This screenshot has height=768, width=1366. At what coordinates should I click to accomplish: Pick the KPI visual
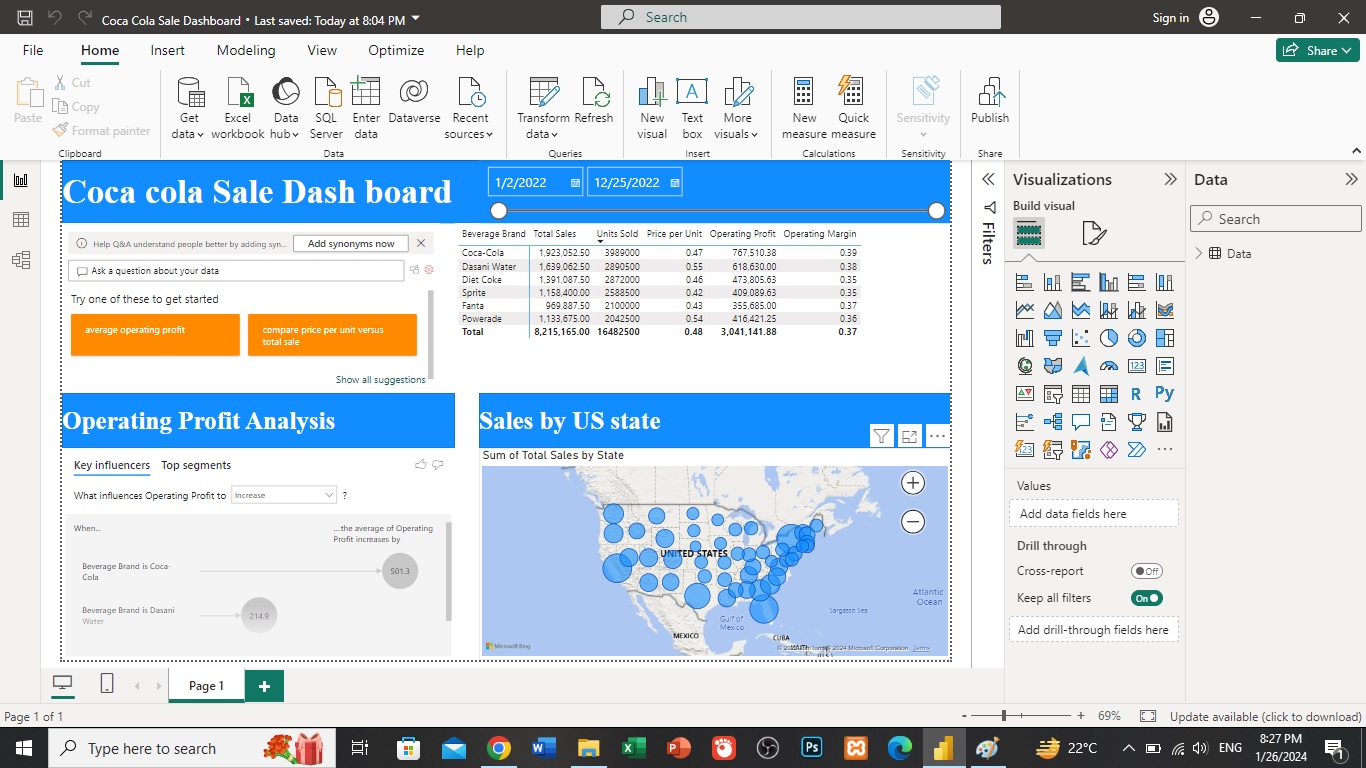point(1025,394)
